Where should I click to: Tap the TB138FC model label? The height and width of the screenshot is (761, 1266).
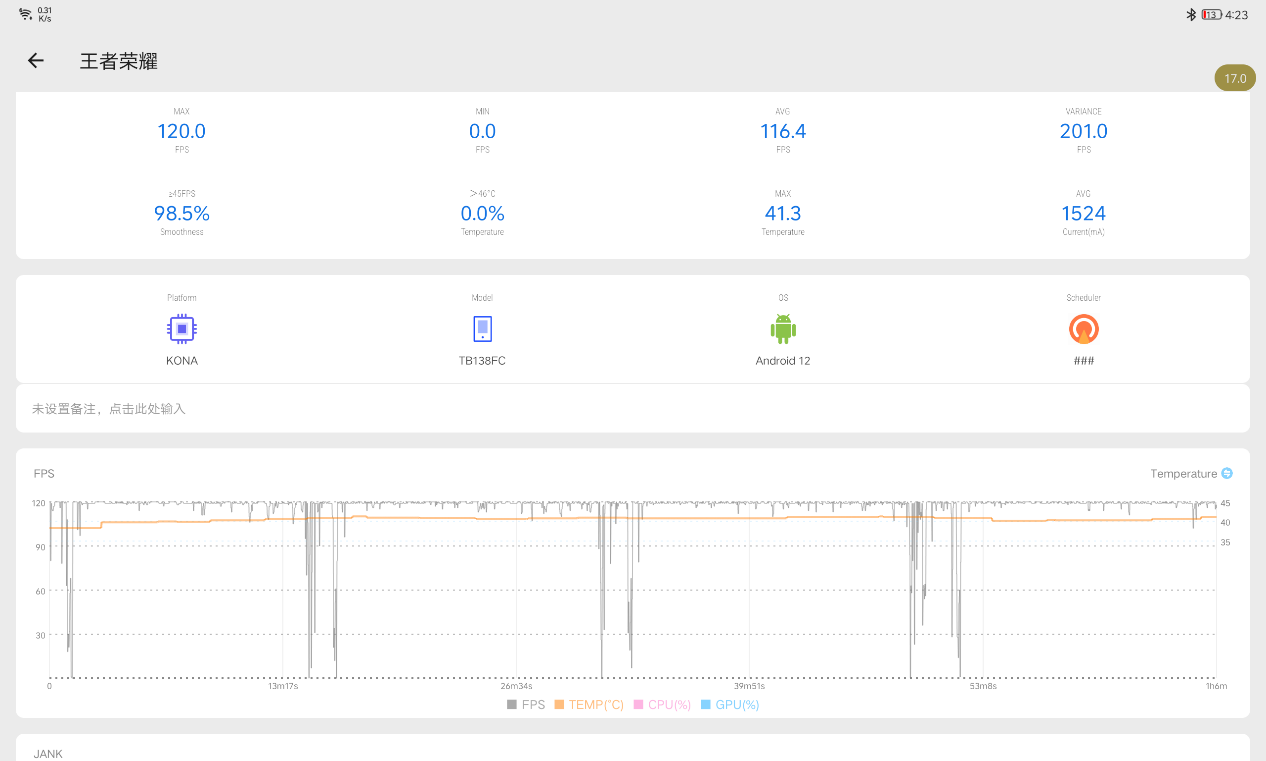(x=482, y=361)
